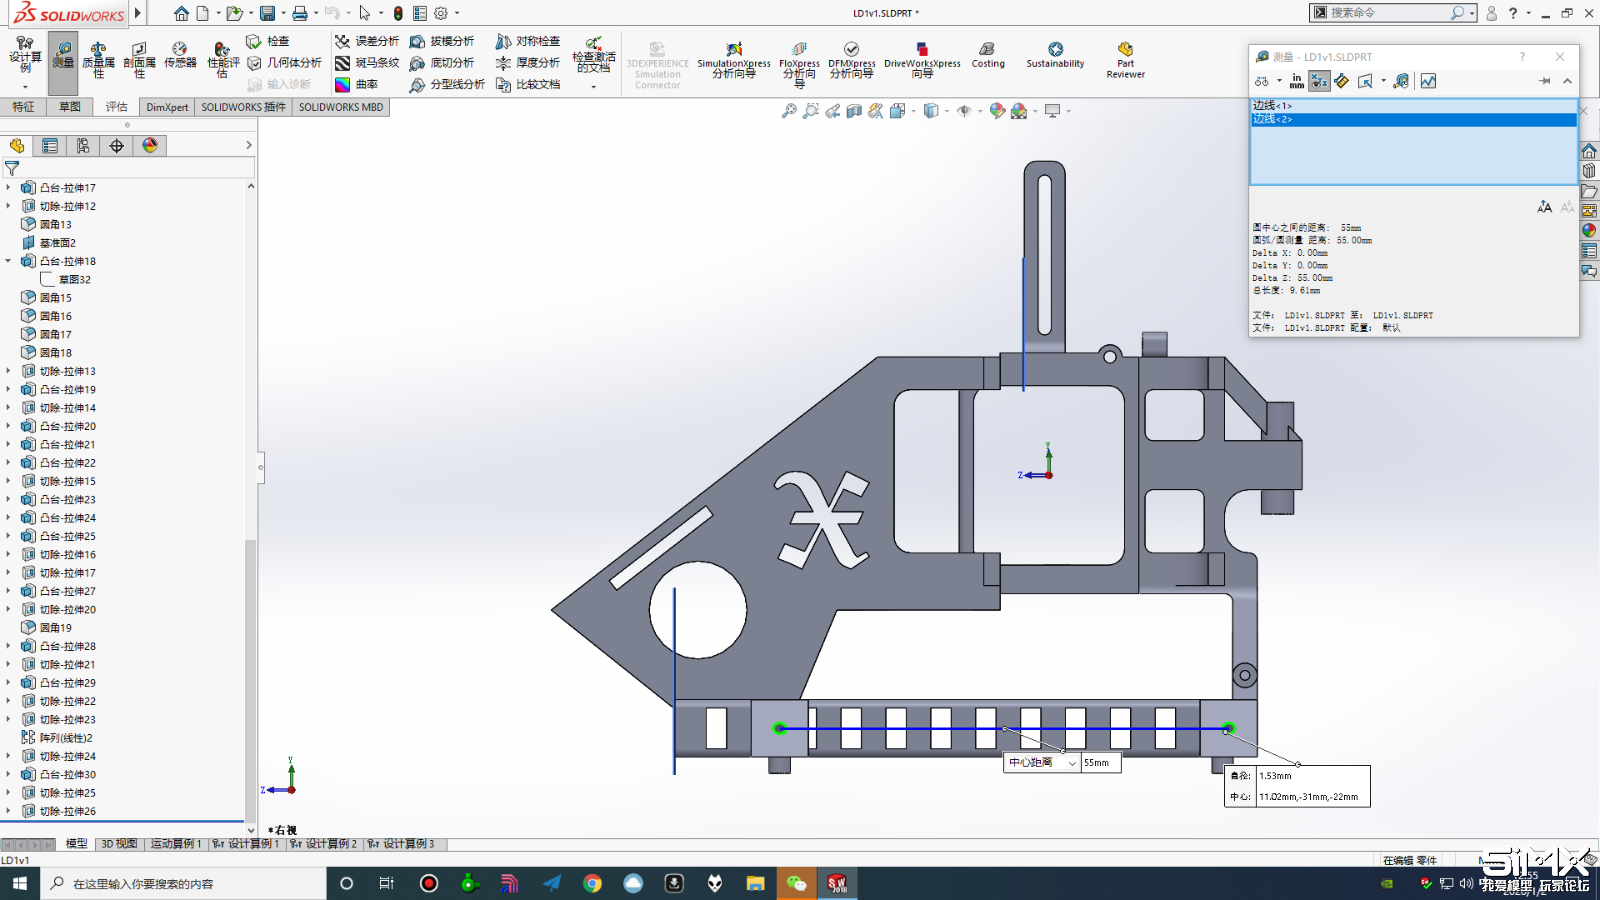The image size is (1600, 900).
Task: Switch to 运动算例 1 bottom tab
Action: [x=176, y=844]
